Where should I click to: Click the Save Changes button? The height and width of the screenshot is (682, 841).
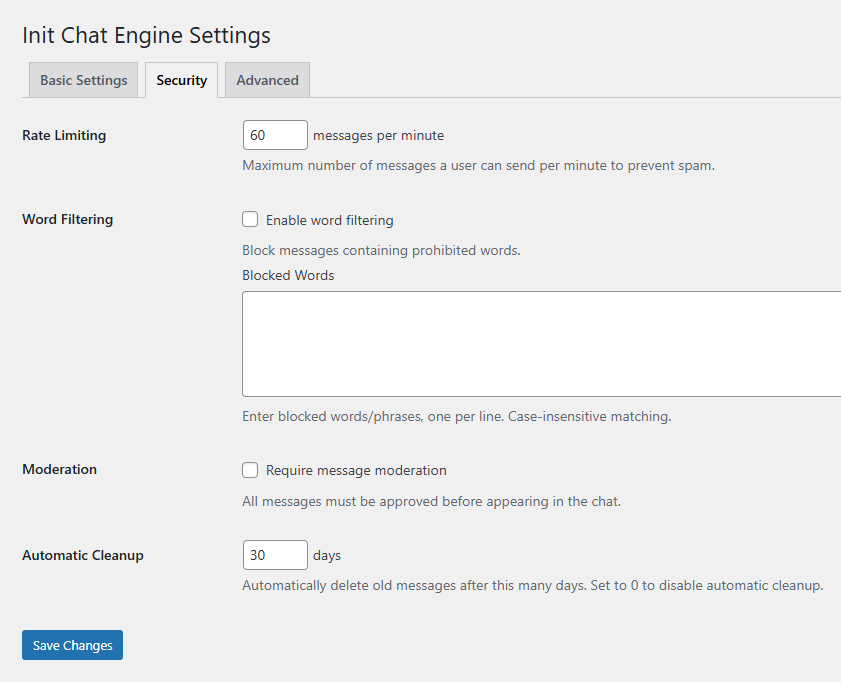click(71, 645)
